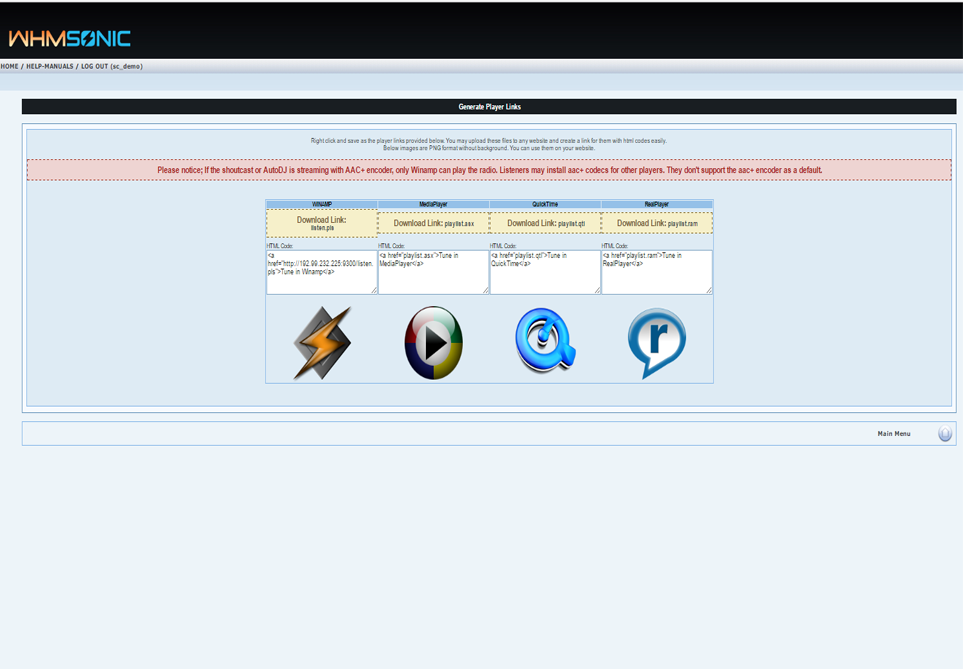
Task: Go to the HOME page
Action: tap(9, 66)
